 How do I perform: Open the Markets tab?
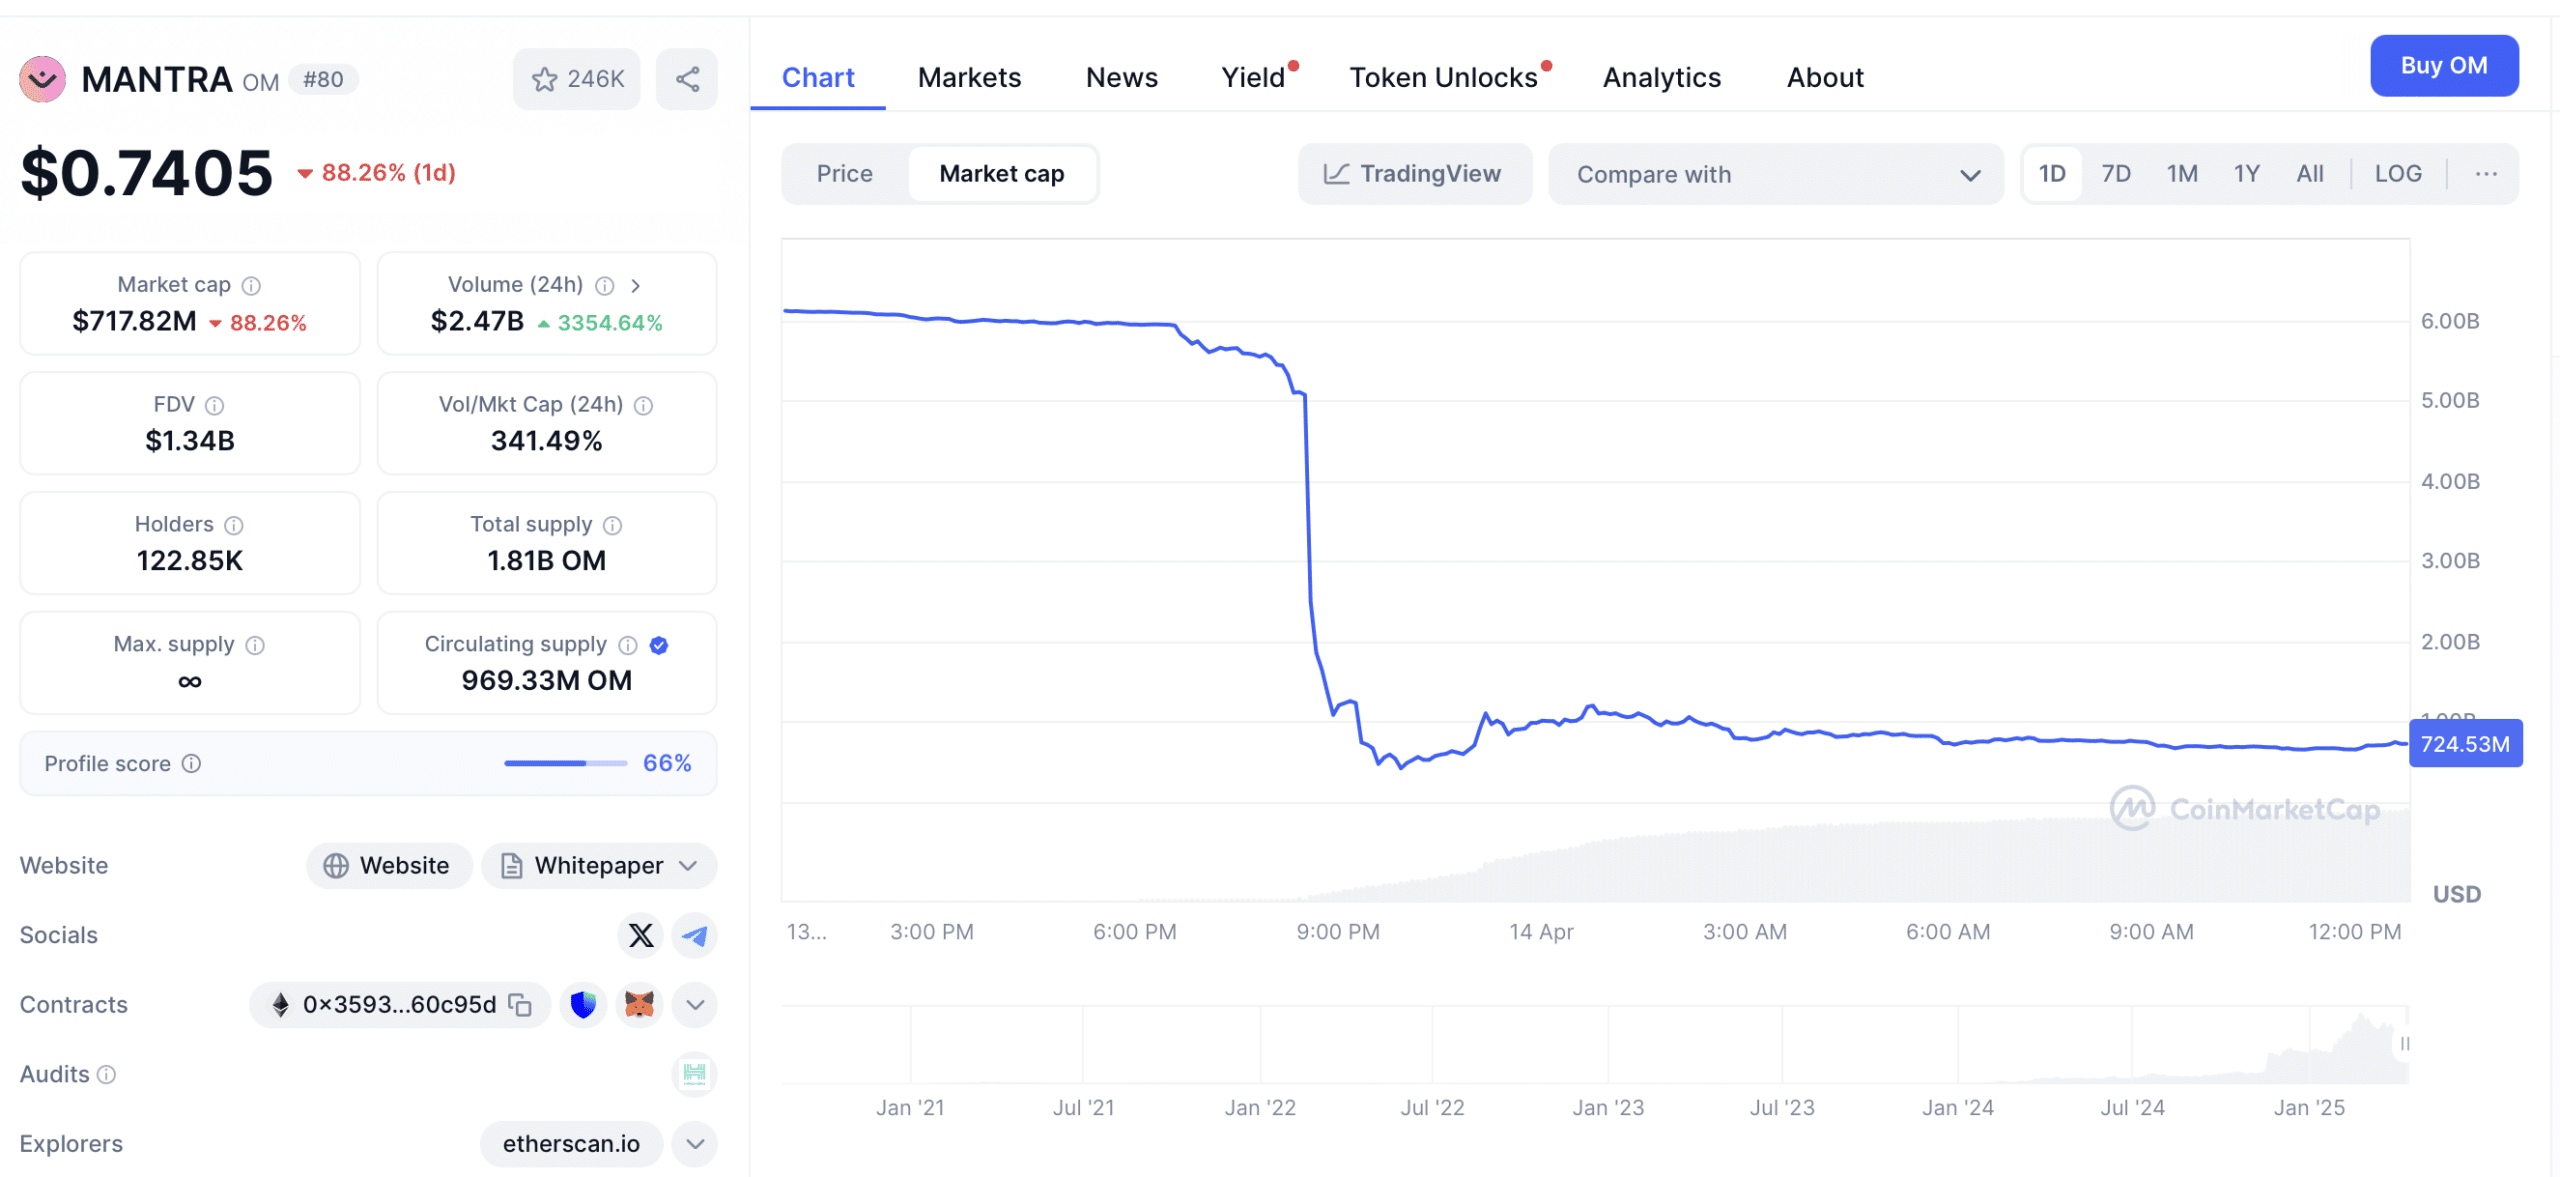[969, 78]
